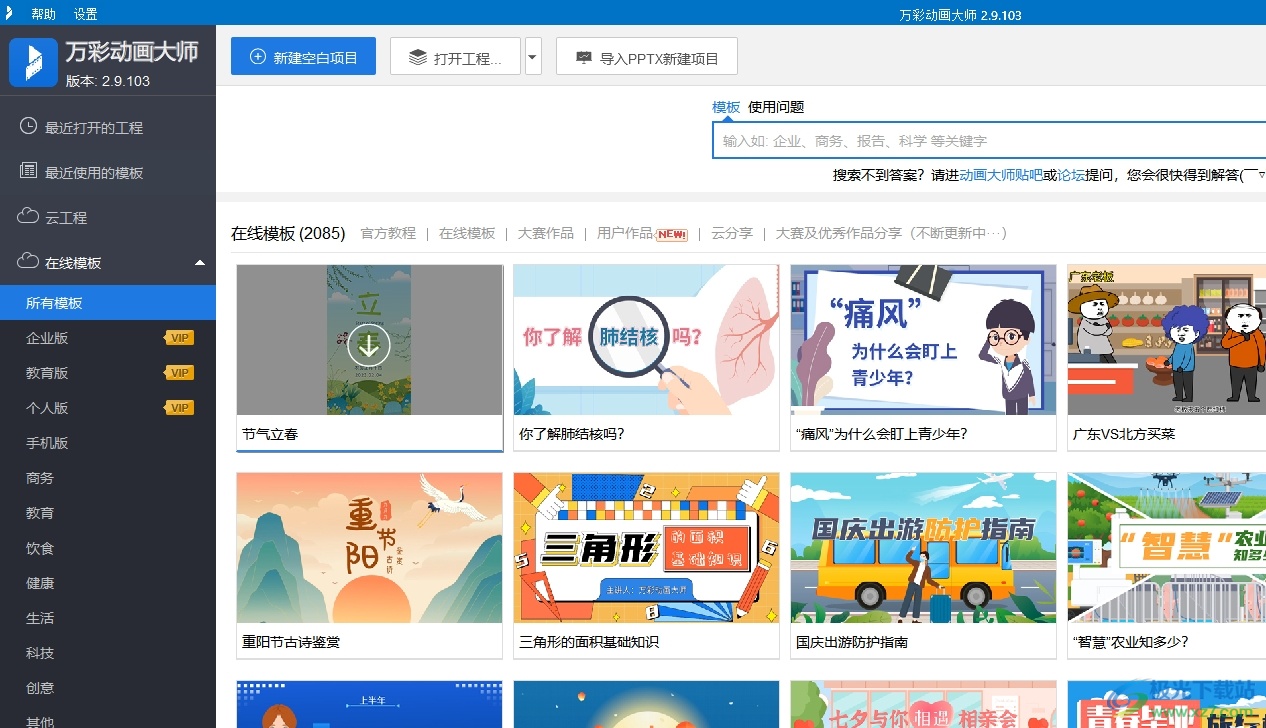Image resolution: width=1266 pixels, height=728 pixels.
Task: Open the 广东VS北方买菜 template thumbnail
Action: [1167, 340]
